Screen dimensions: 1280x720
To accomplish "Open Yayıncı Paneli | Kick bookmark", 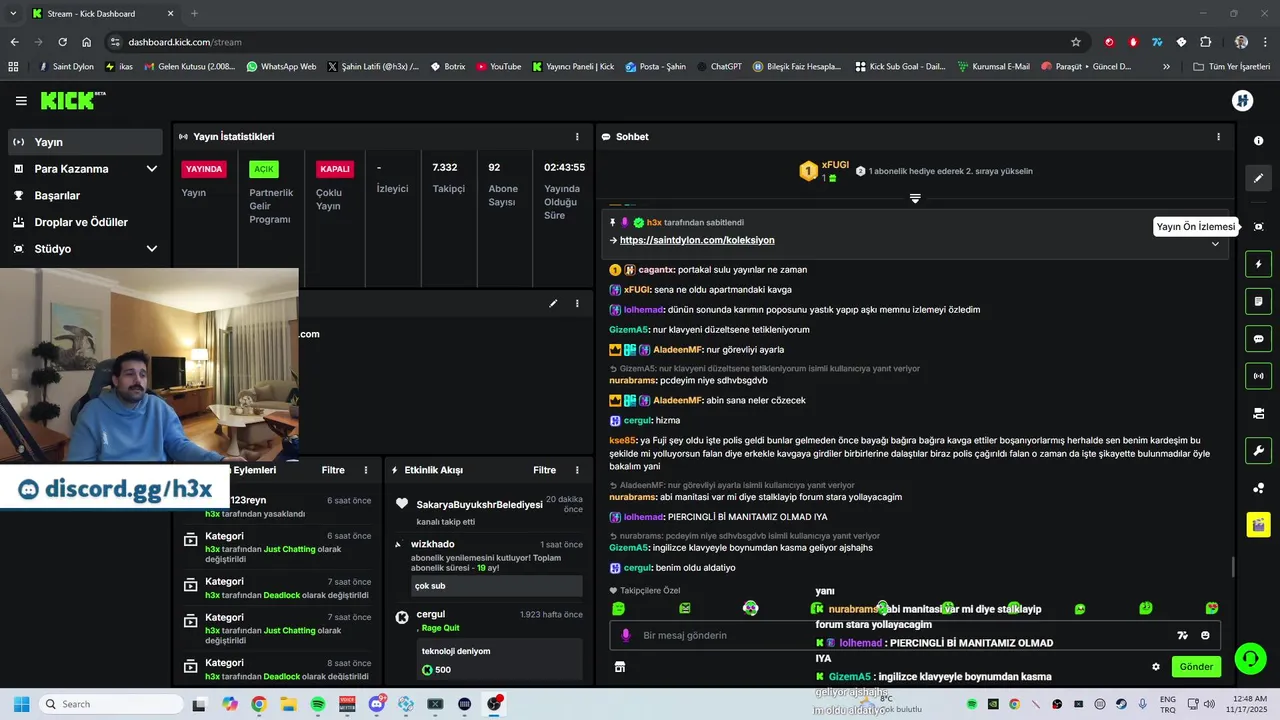I will (x=573, y=67).
